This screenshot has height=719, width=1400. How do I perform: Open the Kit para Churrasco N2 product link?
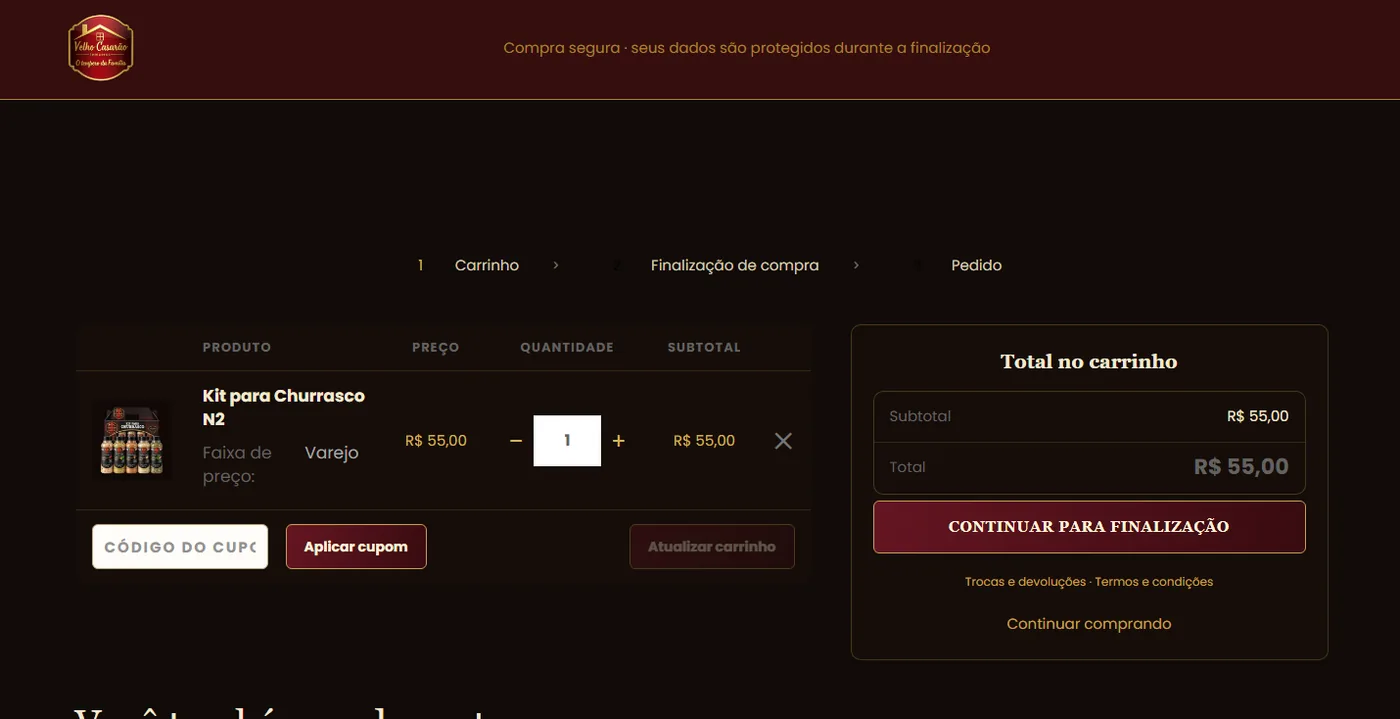pyautogui.click(x=283, y=407)
